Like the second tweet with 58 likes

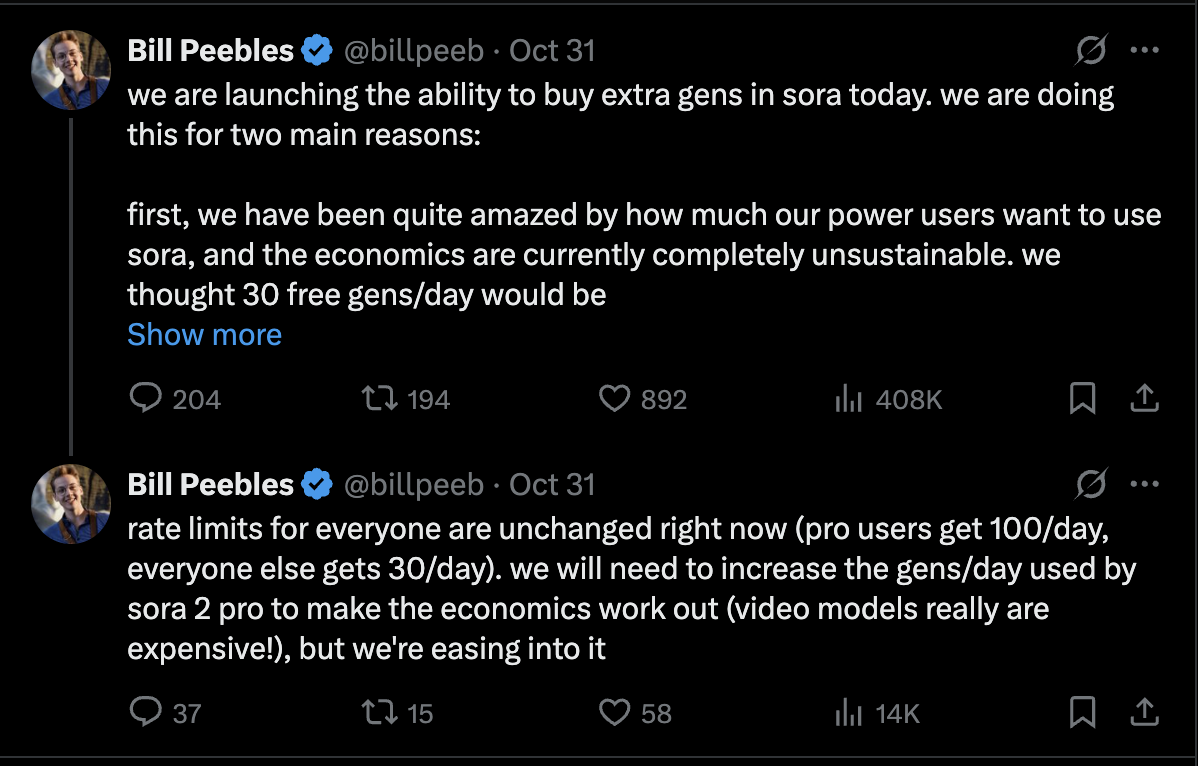coord(613,713)
